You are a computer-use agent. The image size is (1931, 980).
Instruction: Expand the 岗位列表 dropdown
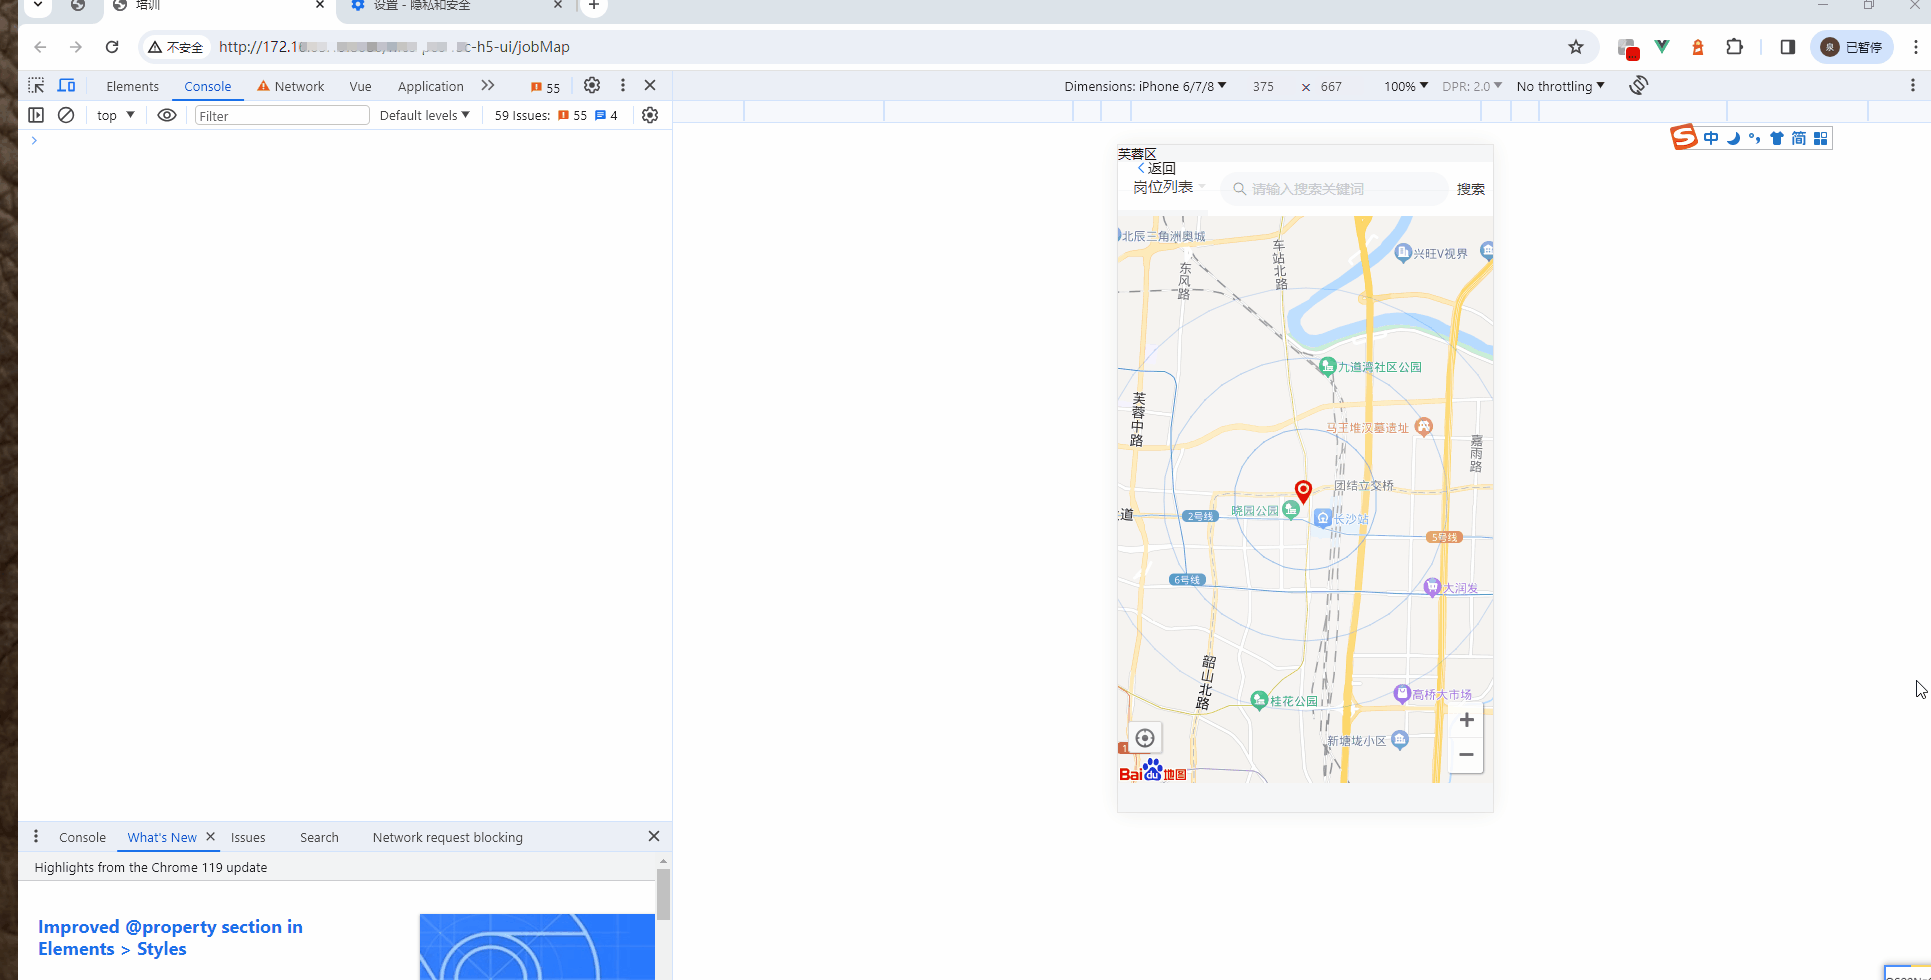[x=1169, y=187]
